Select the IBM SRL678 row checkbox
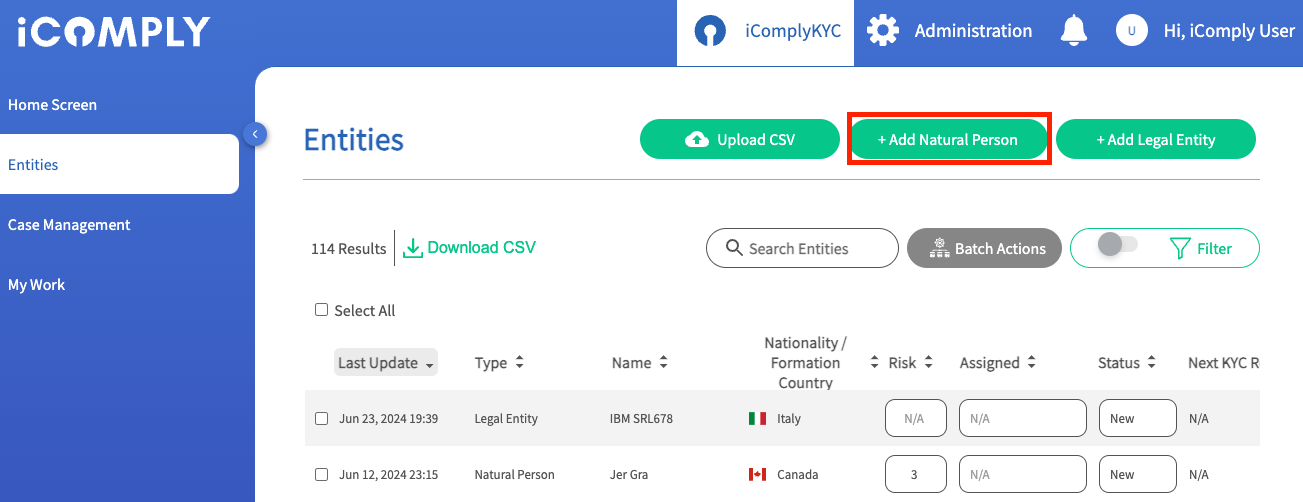This screenshot has width=1303, height=502. tap(321, 419)
